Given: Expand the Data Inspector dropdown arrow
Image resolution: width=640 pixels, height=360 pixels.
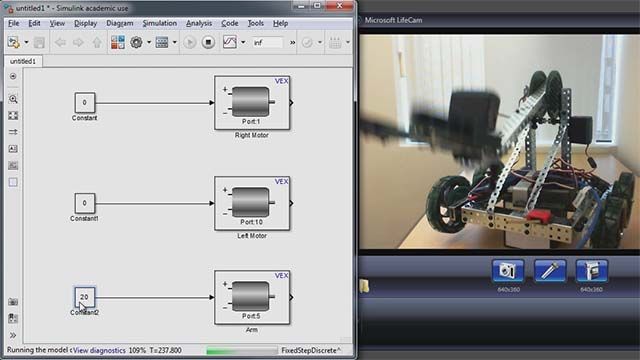Looking at the screenshot, I should point(243,42).
